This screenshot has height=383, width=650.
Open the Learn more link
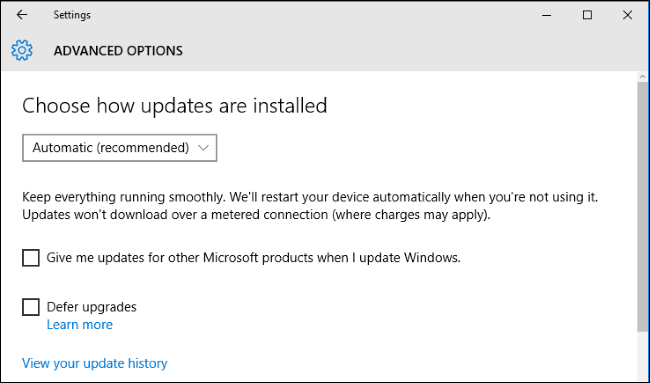(x=80, y=325)
